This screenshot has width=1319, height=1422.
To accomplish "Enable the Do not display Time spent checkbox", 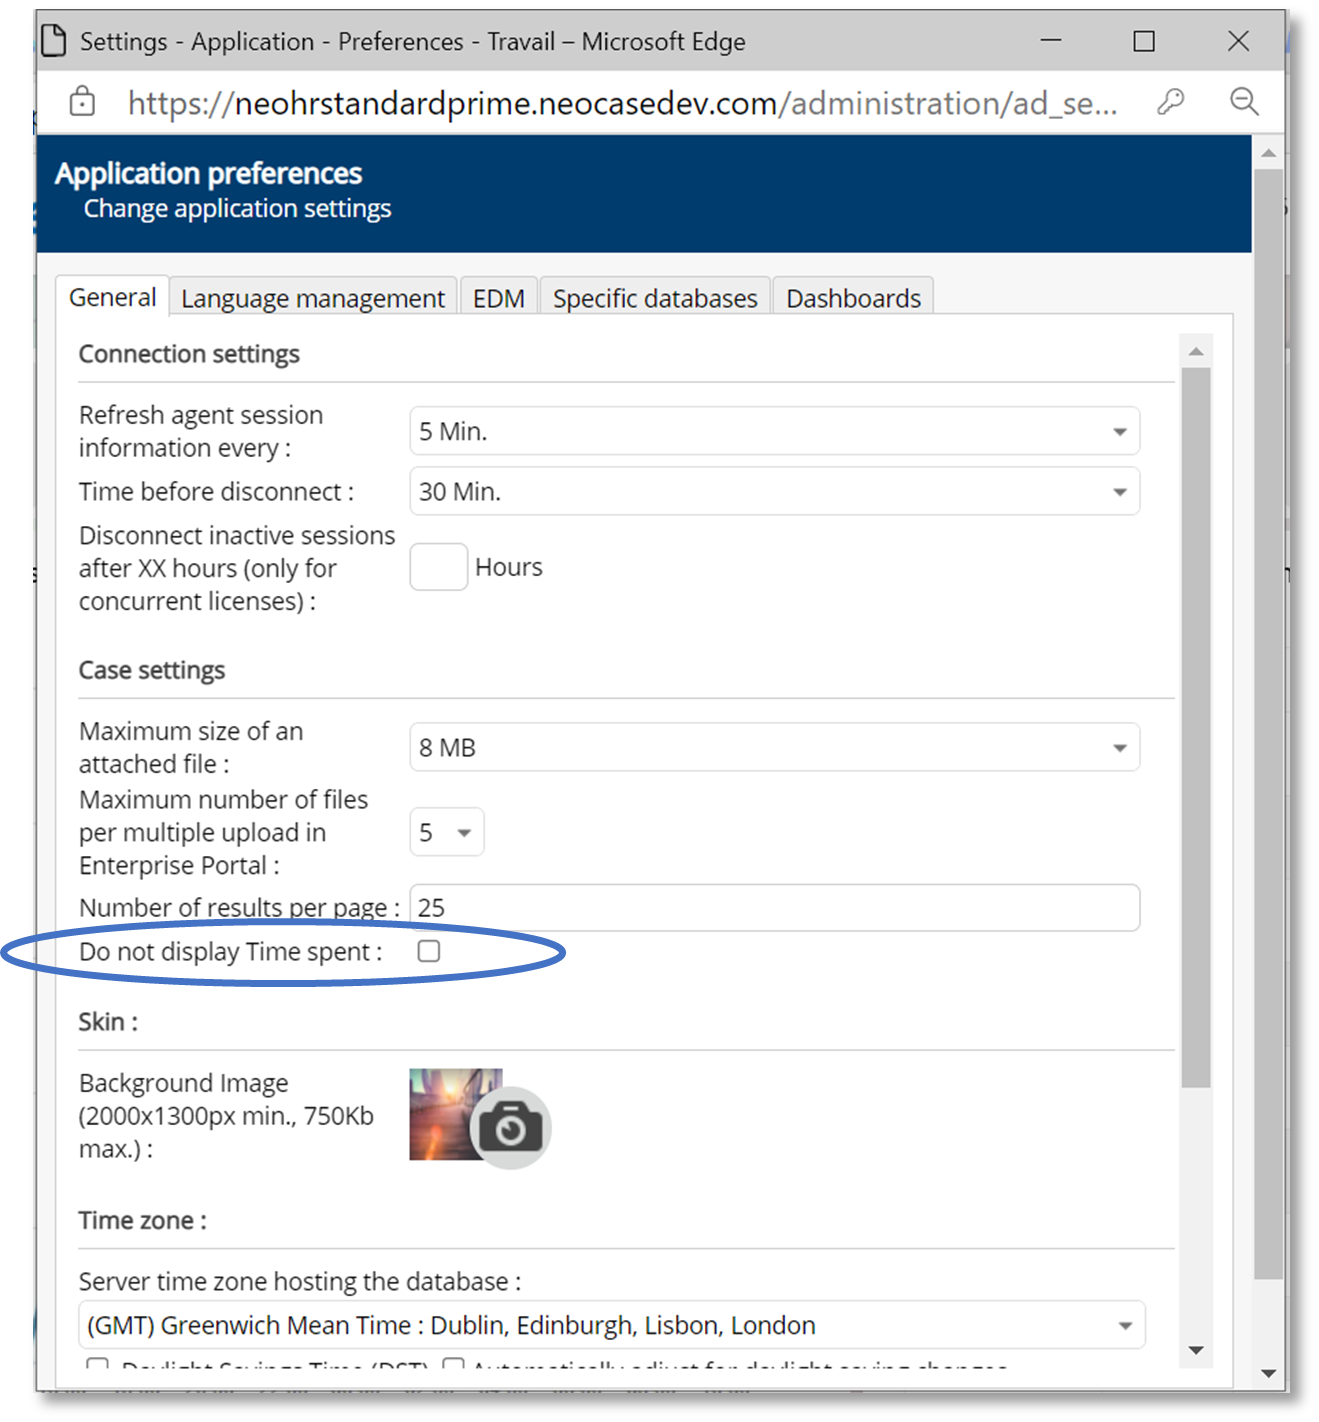I will pos(429,951).
